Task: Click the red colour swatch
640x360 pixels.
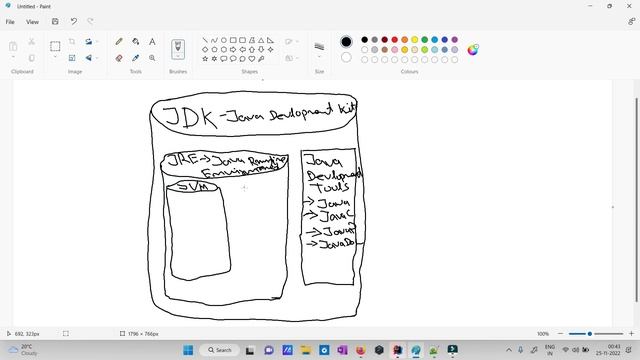Action: click(394, 40)
